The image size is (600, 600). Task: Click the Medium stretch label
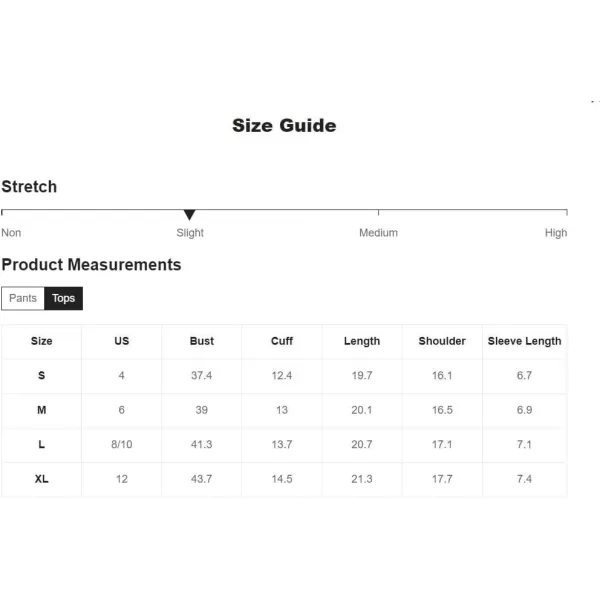pyautogui.click(x=378, y=233)
